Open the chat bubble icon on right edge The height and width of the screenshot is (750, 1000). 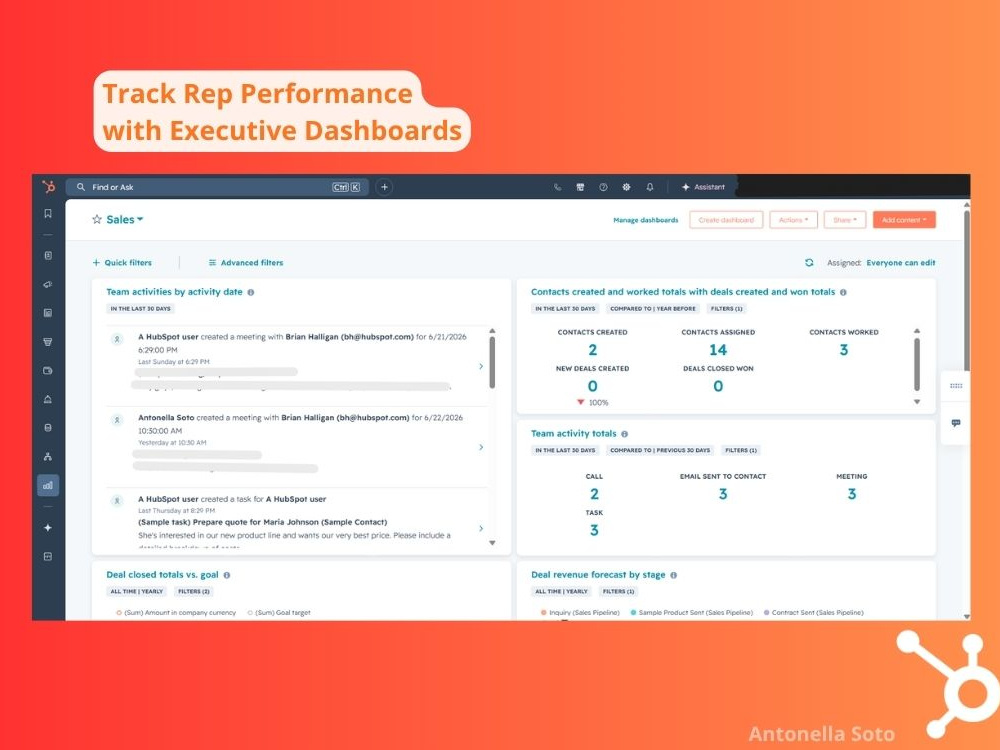tap(956, 423)
